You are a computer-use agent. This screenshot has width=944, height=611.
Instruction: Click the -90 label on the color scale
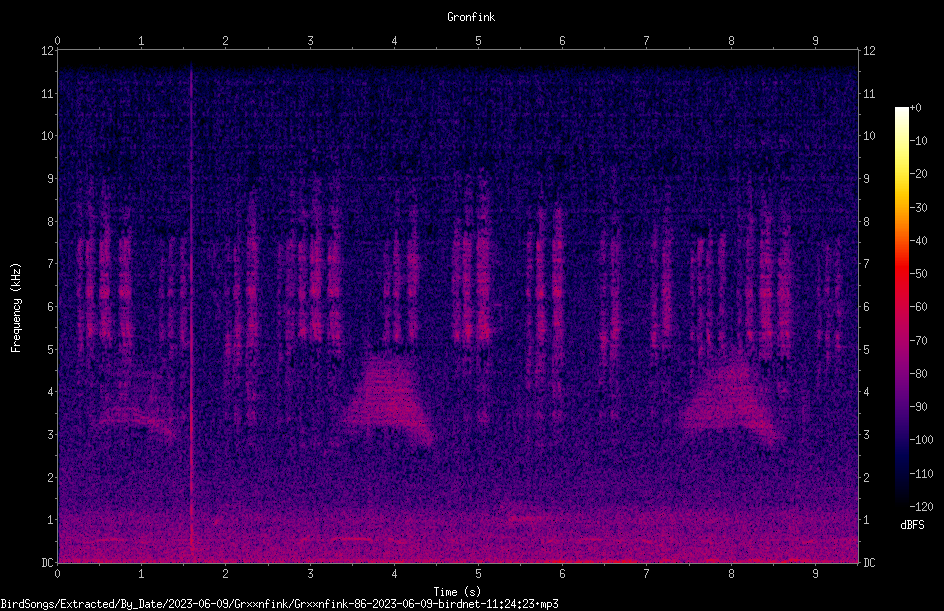pos(918,407)
